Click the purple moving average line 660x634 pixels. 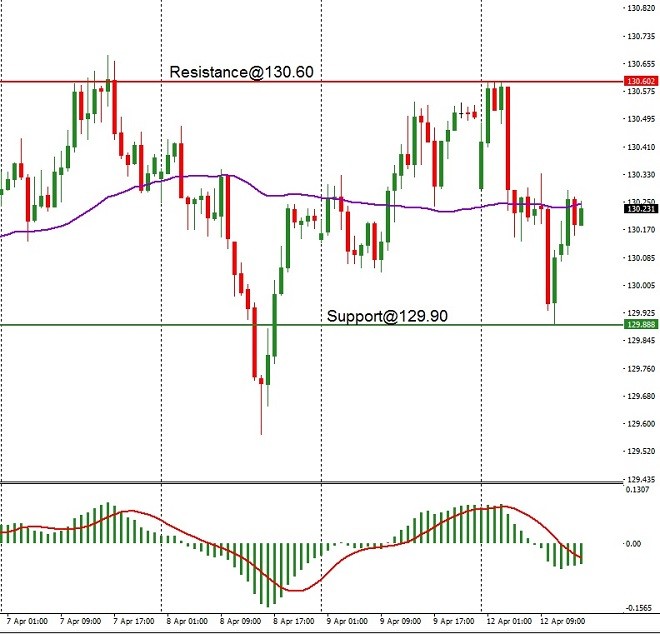pos(290,195)
